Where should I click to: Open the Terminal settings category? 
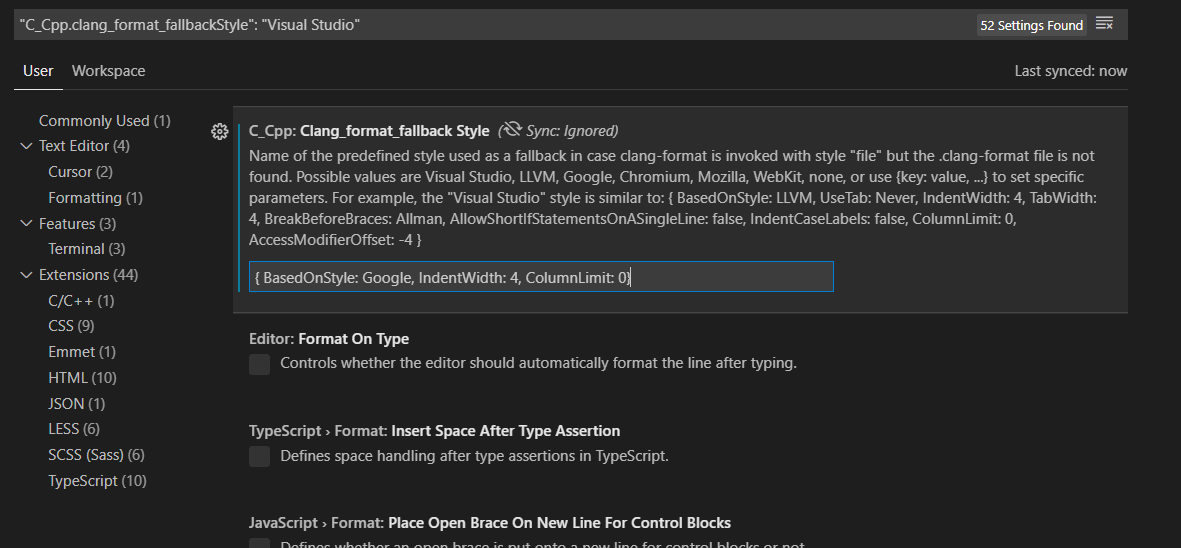coord(86,249)
